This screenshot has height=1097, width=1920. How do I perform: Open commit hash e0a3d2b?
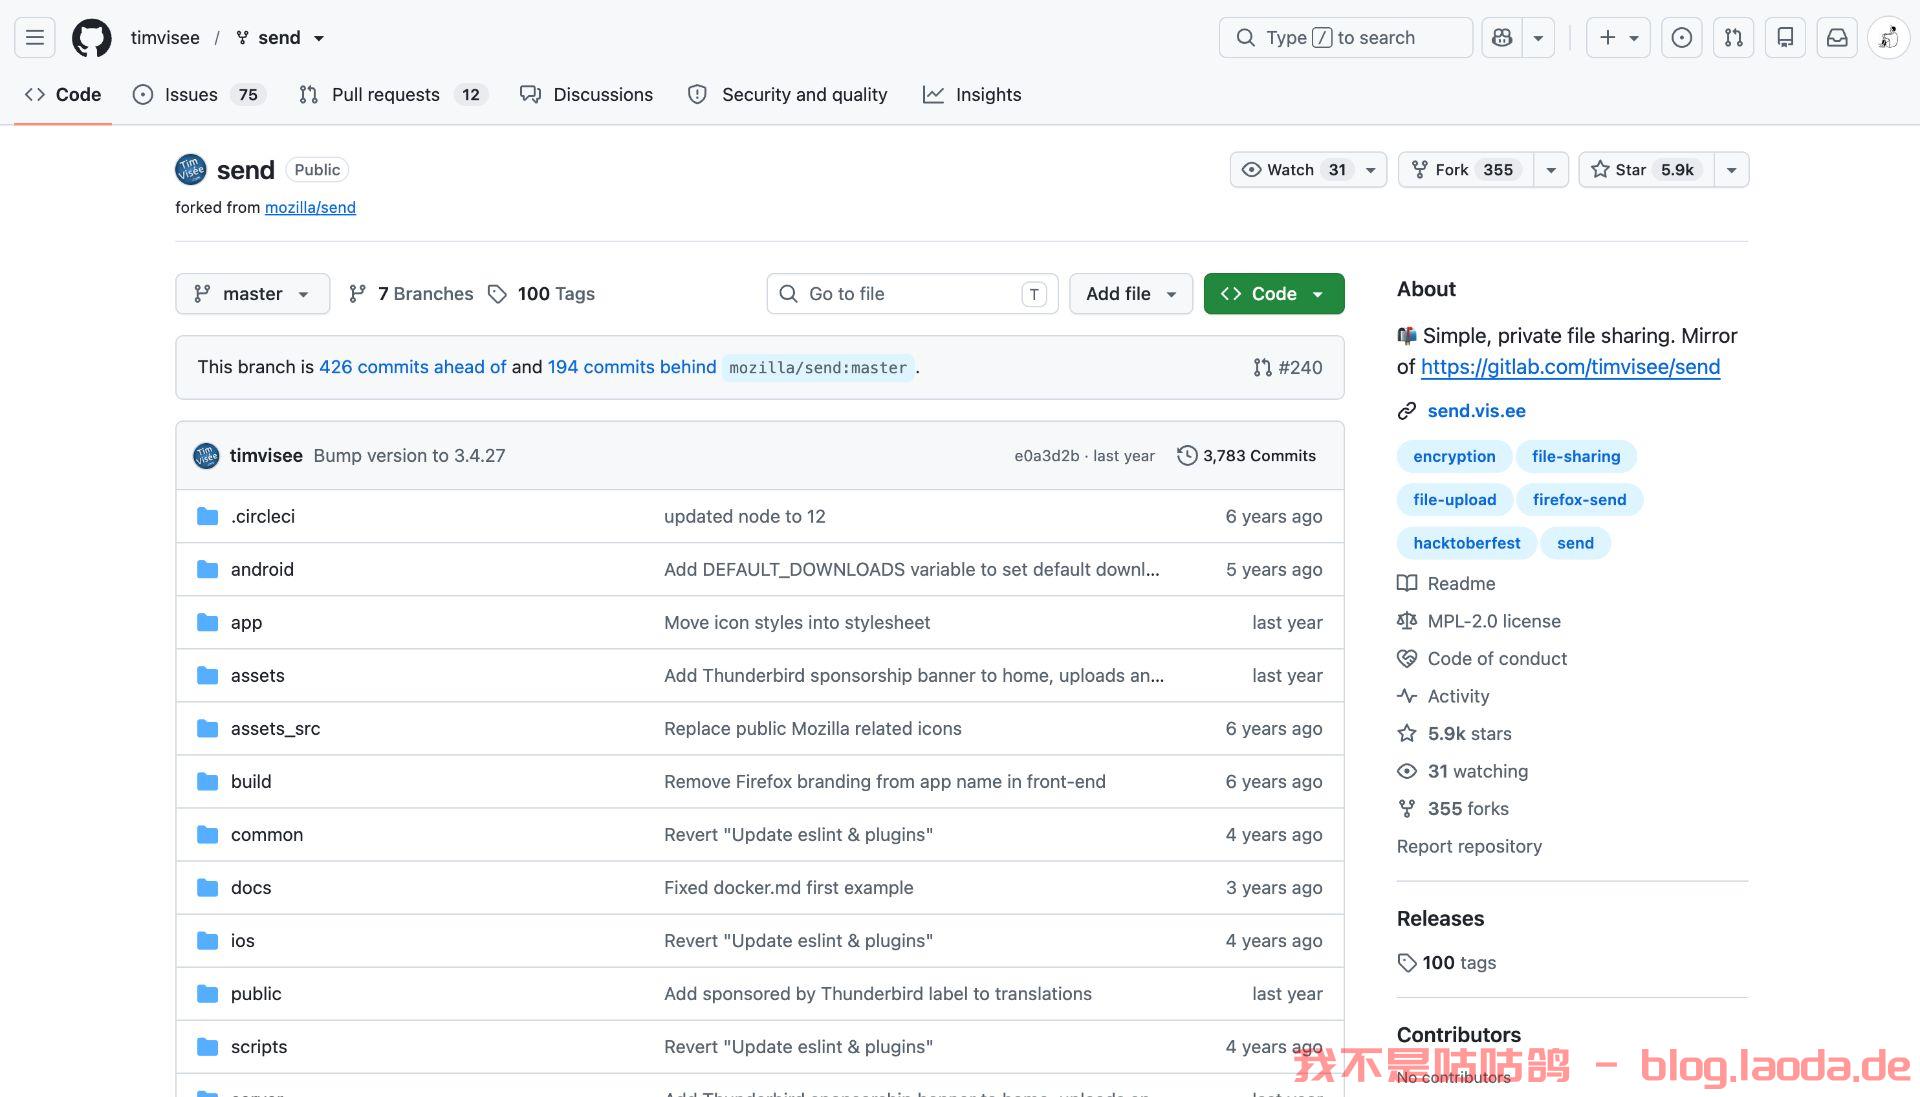[x=1046, y=456]
